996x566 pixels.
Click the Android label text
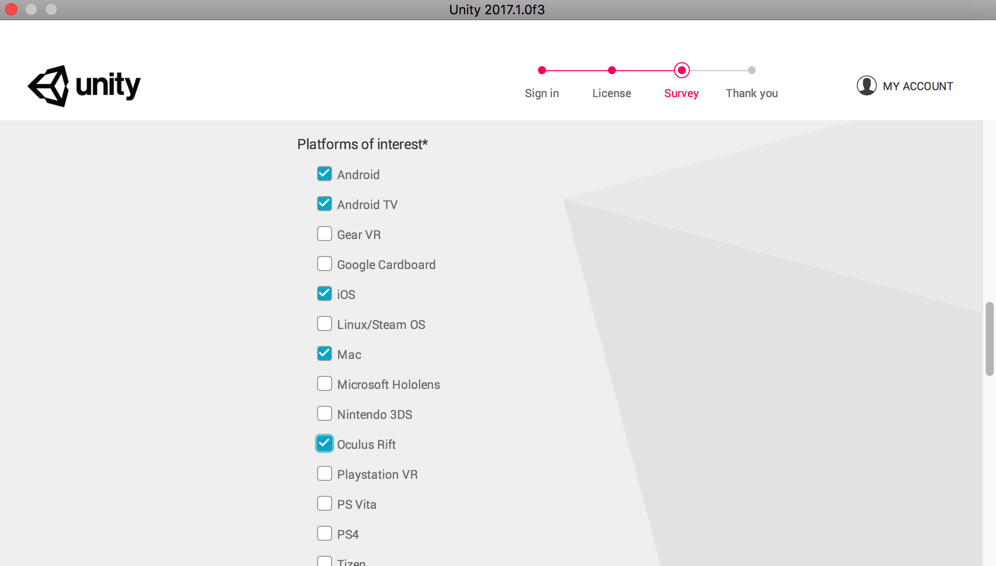[358, 175]
